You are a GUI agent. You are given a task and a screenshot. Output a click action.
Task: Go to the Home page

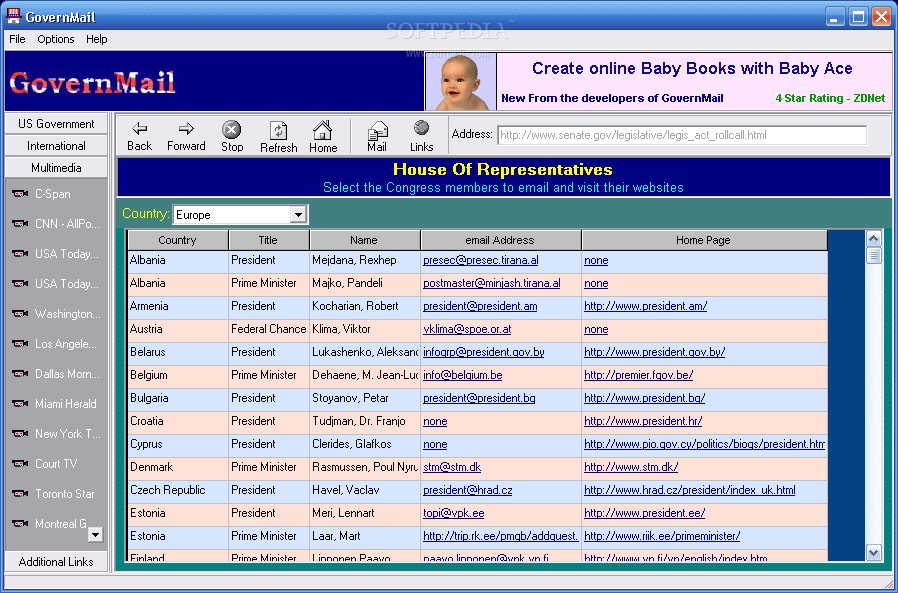pyautogui.click(x=323, y=137)
